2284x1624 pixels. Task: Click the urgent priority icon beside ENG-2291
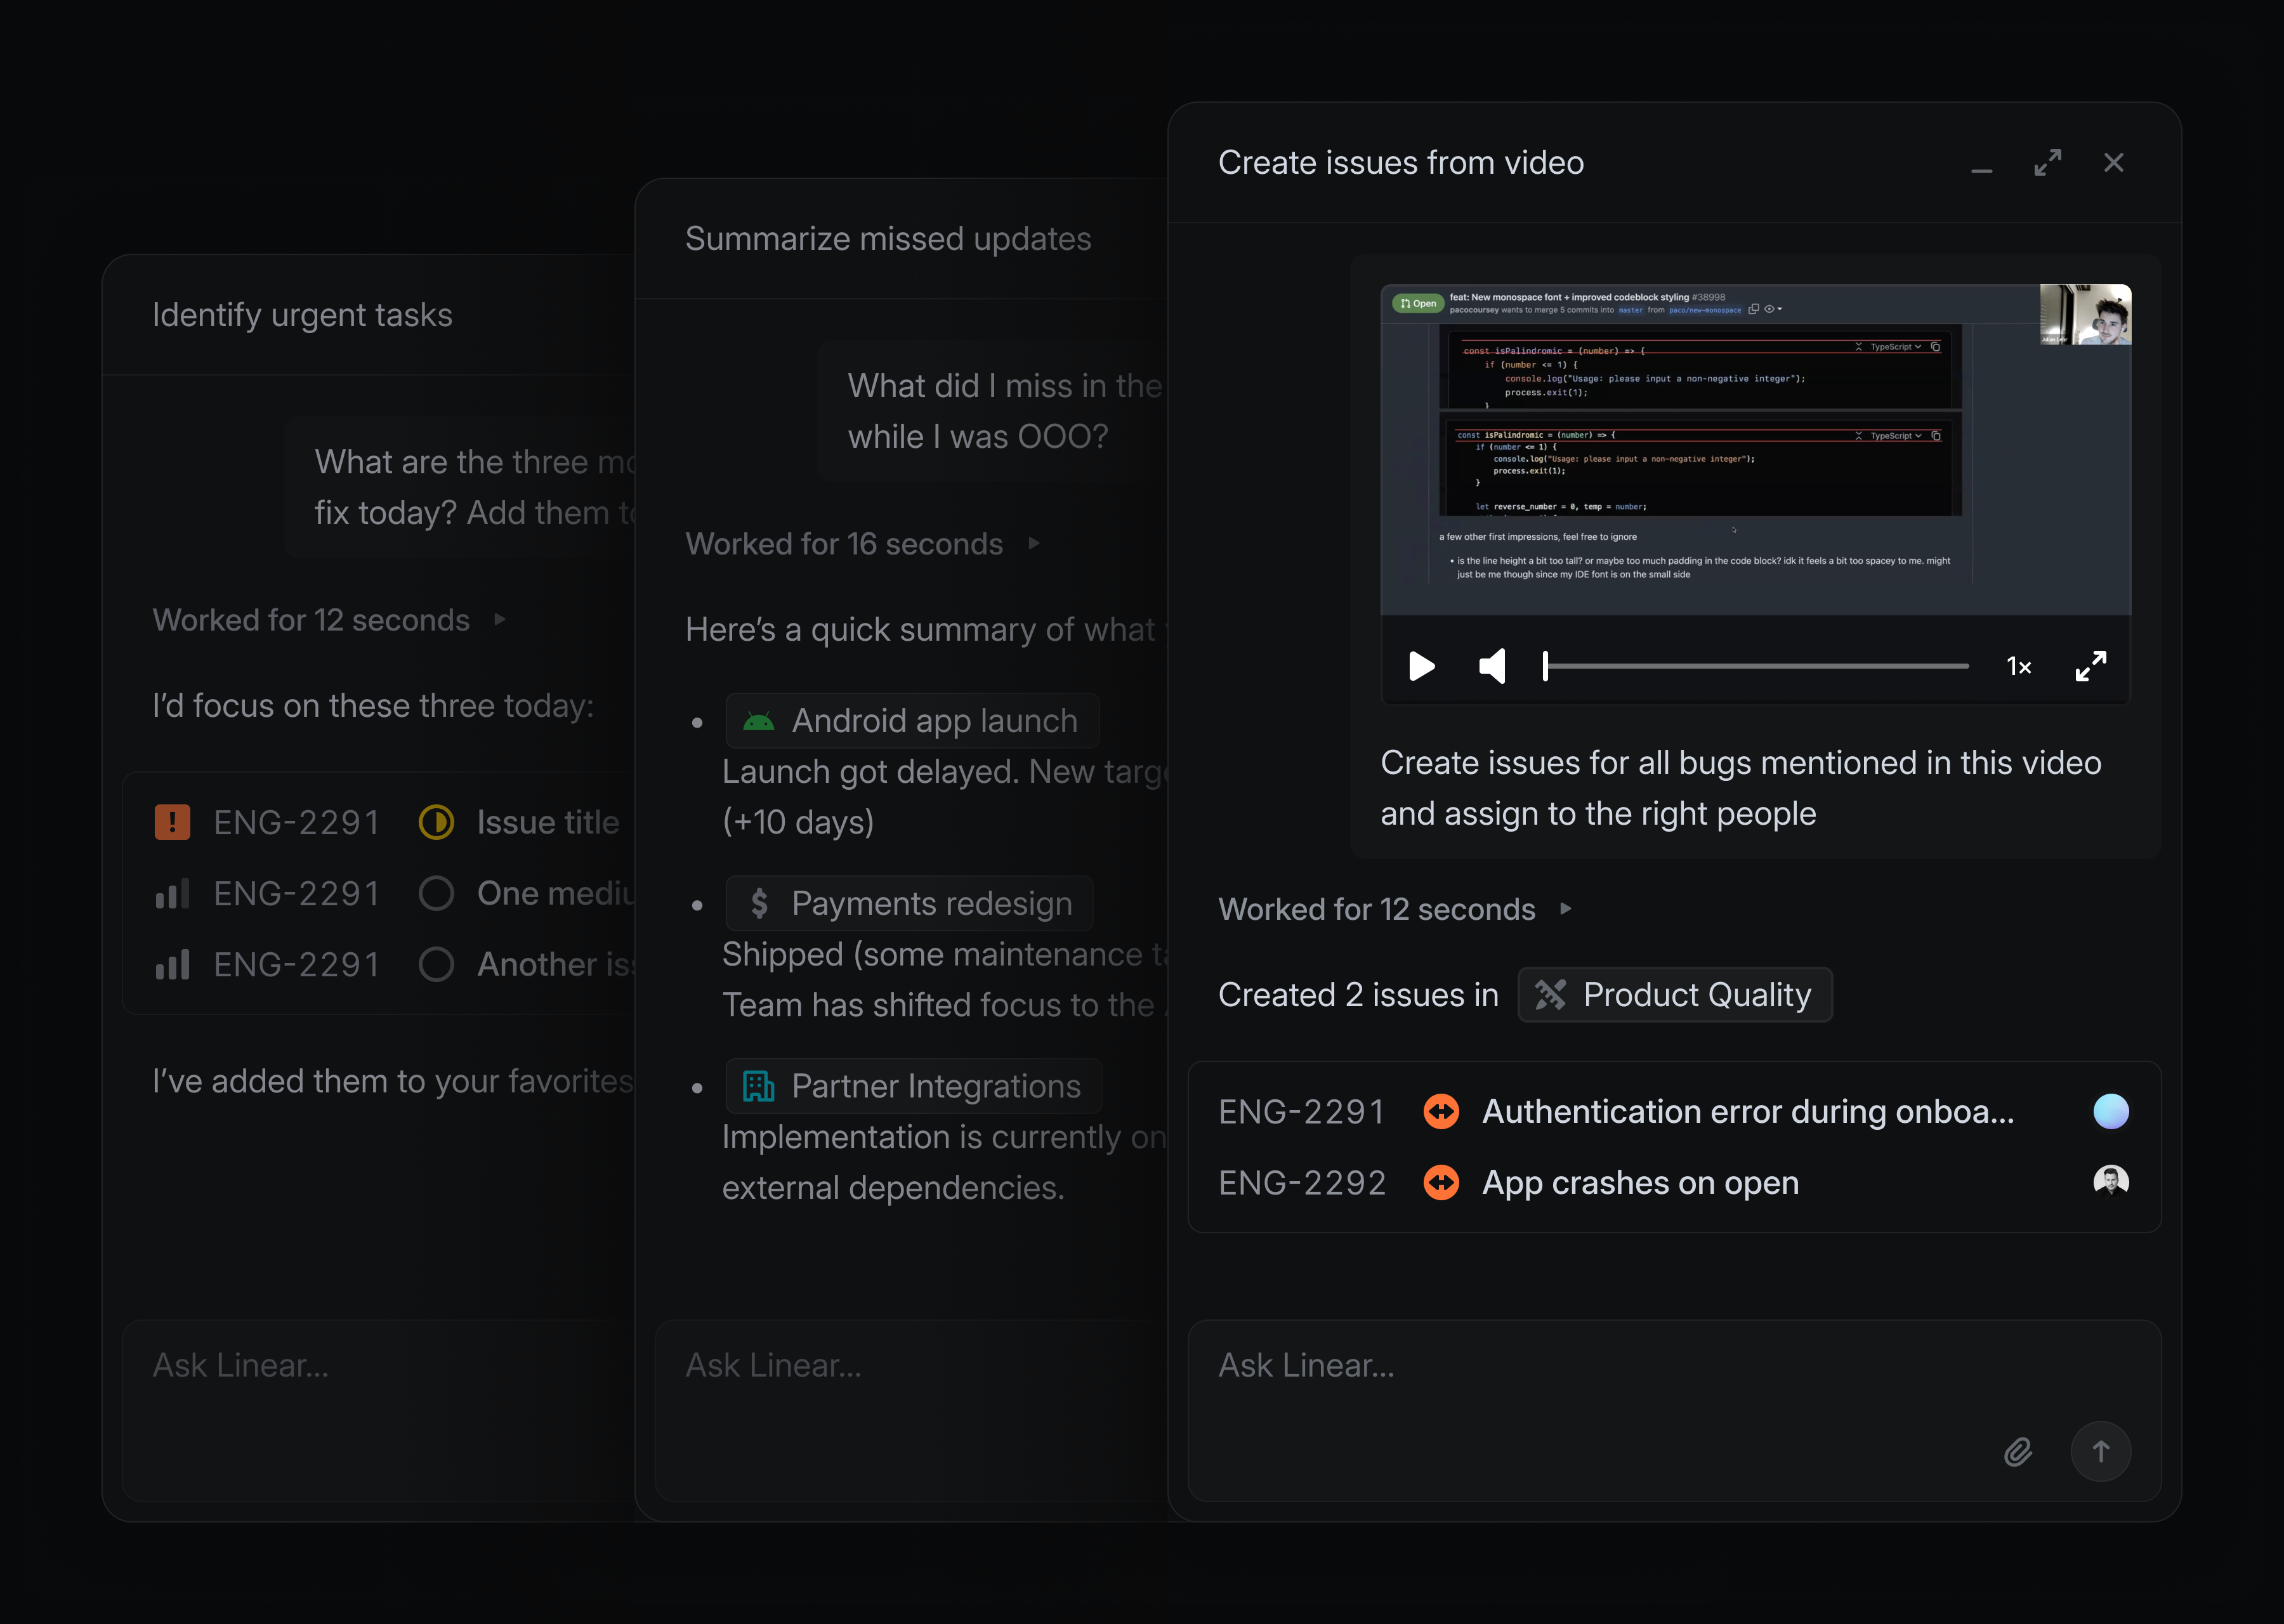click(x=172, y=822)
